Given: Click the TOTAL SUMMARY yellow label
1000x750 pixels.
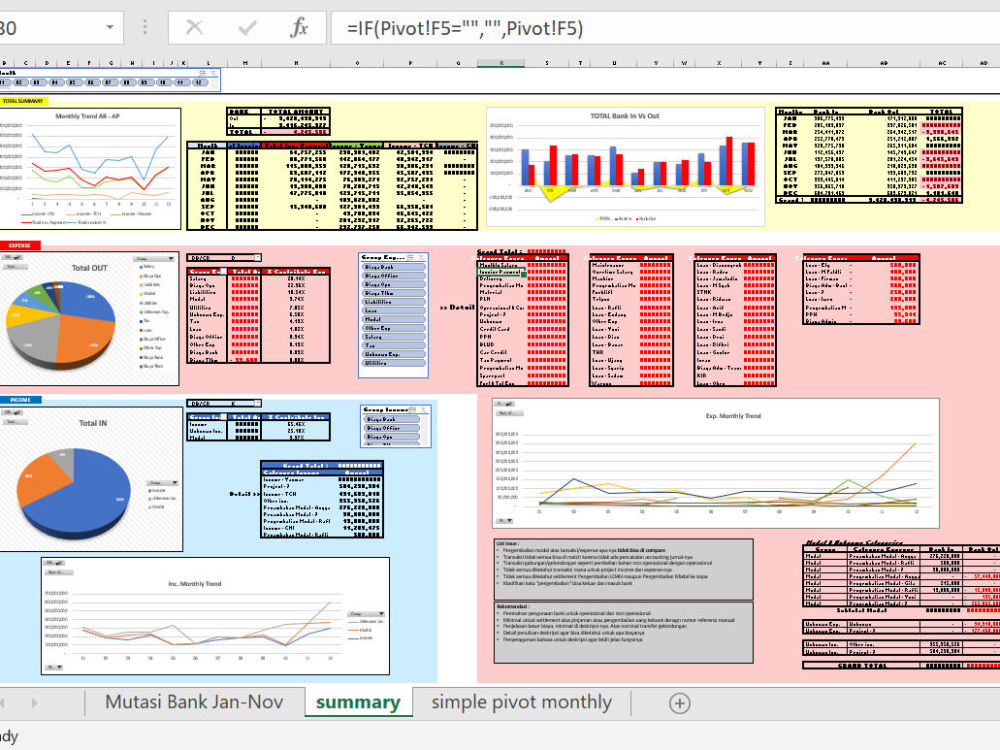Looking at the screenshot, I should coord(23,101).
